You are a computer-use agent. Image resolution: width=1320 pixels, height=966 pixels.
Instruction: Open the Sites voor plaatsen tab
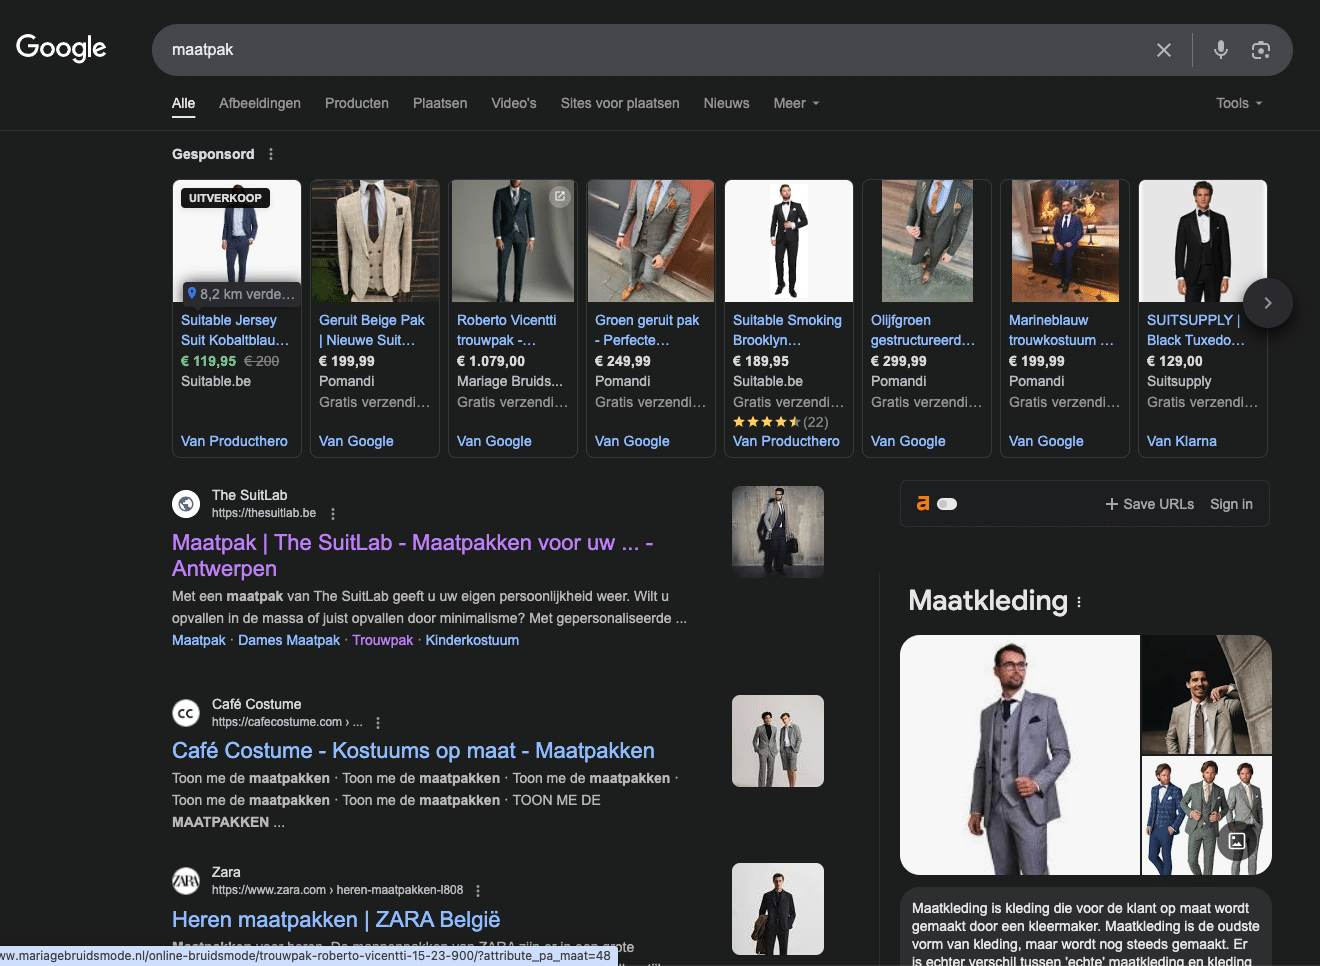point(620,103)
